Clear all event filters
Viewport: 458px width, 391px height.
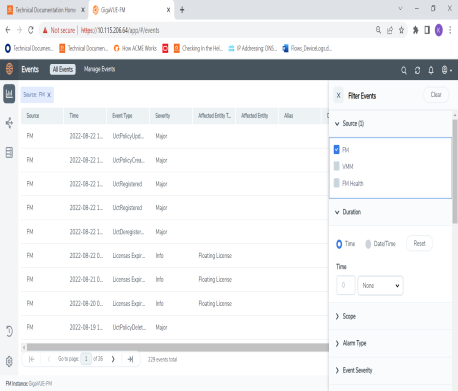tap(436, 95)
